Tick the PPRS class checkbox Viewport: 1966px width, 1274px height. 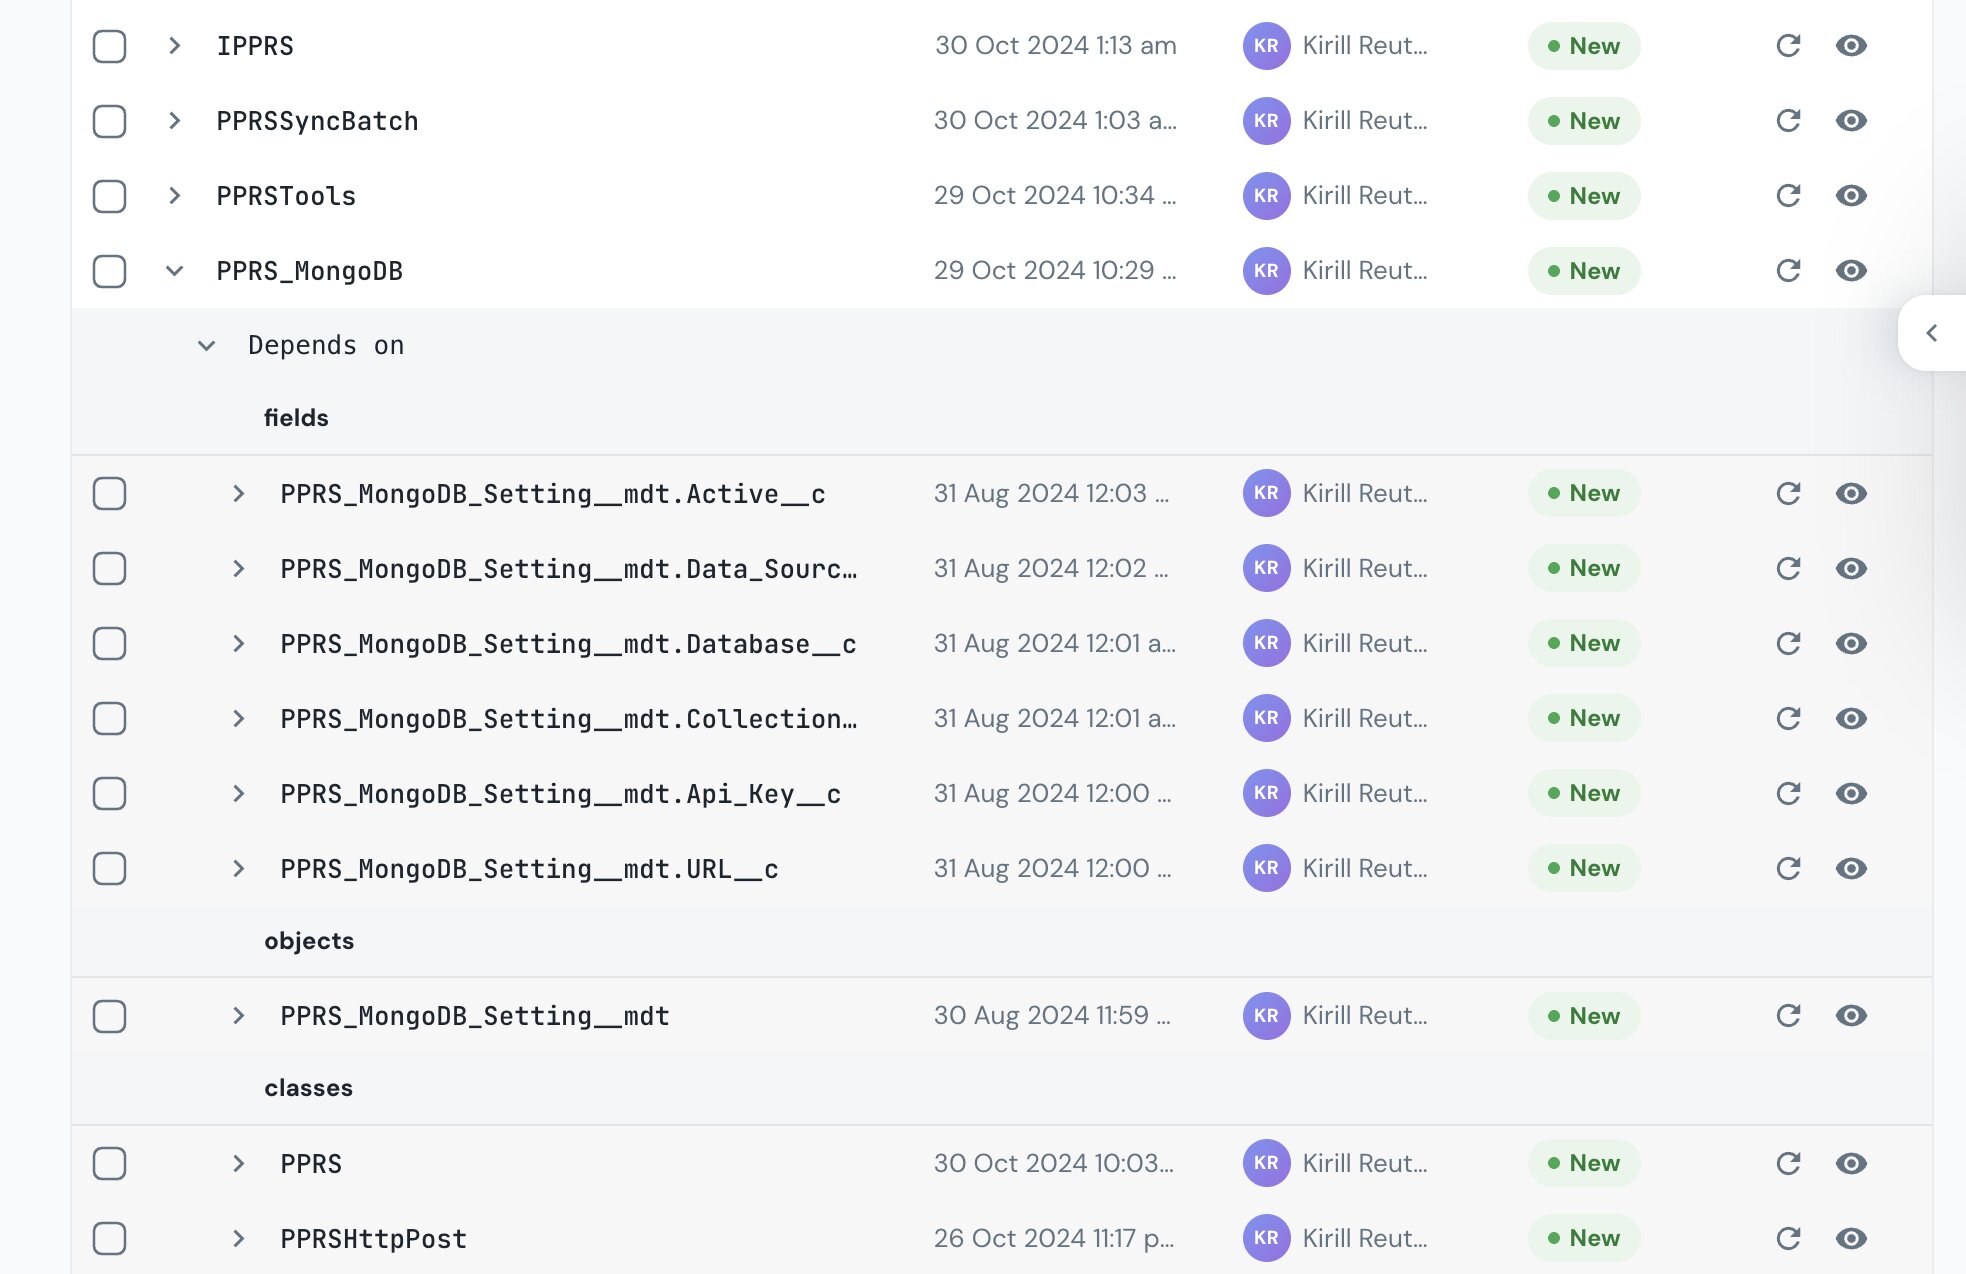click(x=109, y=1163)
